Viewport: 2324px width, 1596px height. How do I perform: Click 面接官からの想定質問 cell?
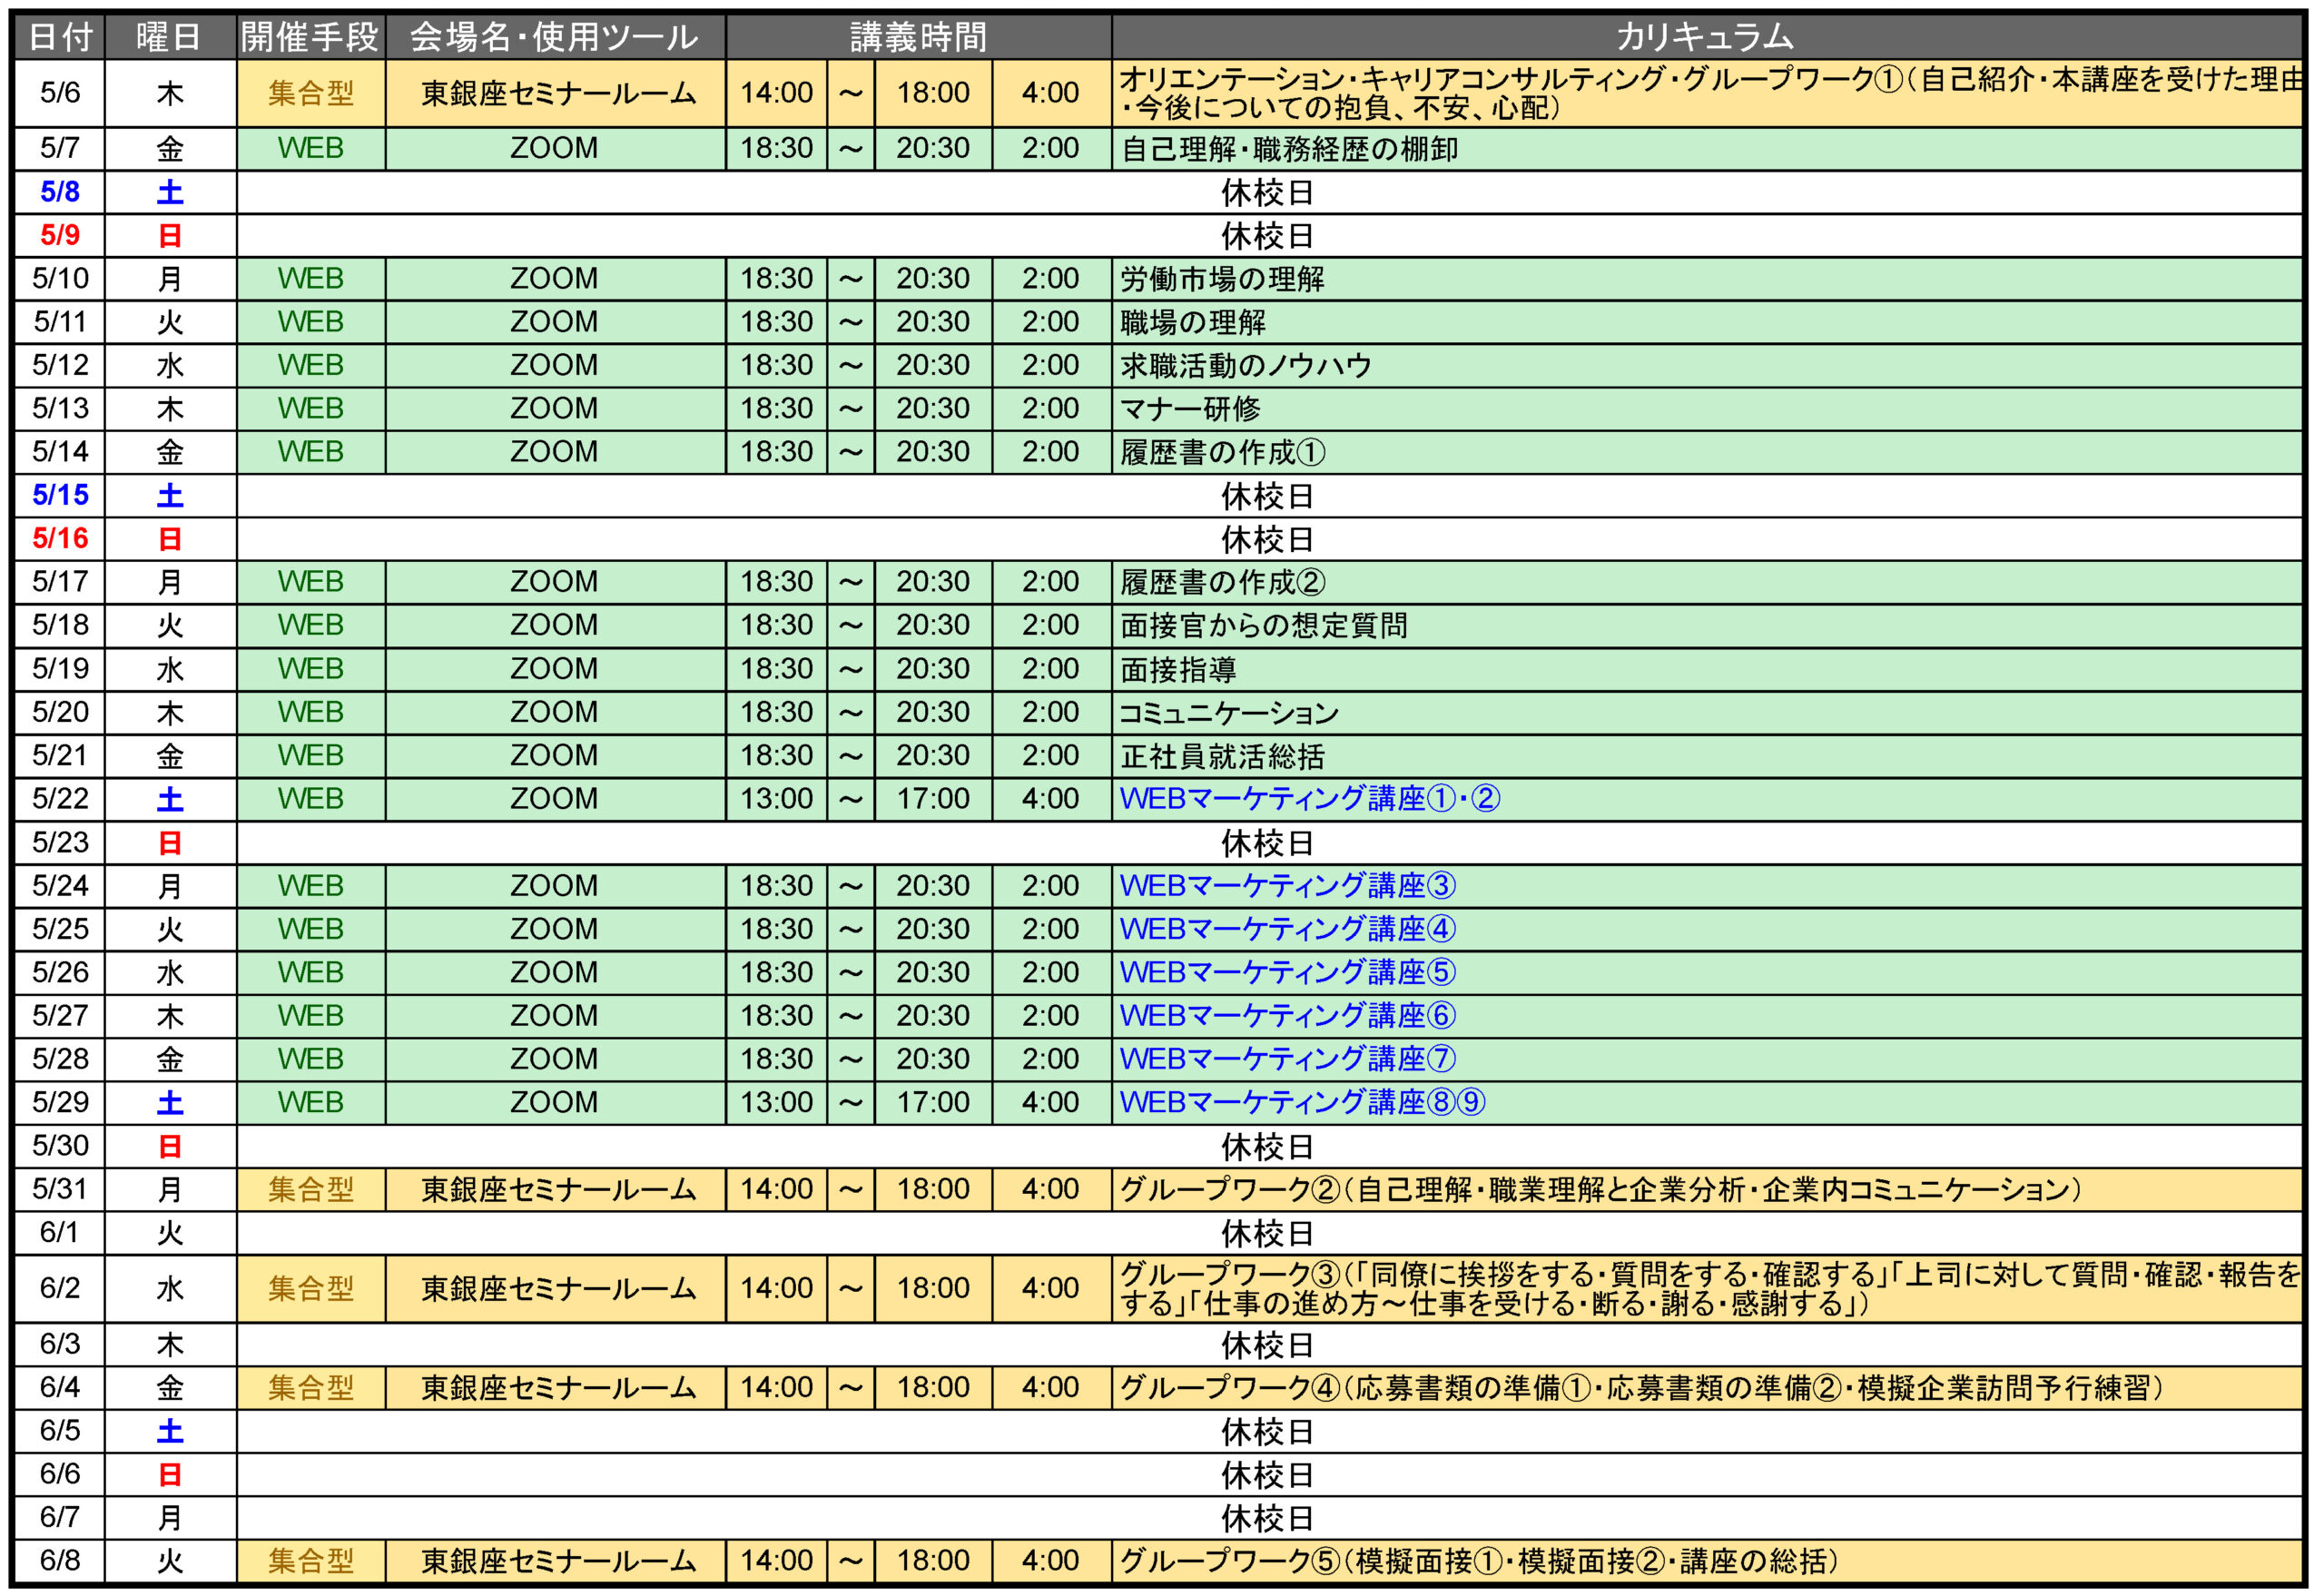tap(1706, 625)
